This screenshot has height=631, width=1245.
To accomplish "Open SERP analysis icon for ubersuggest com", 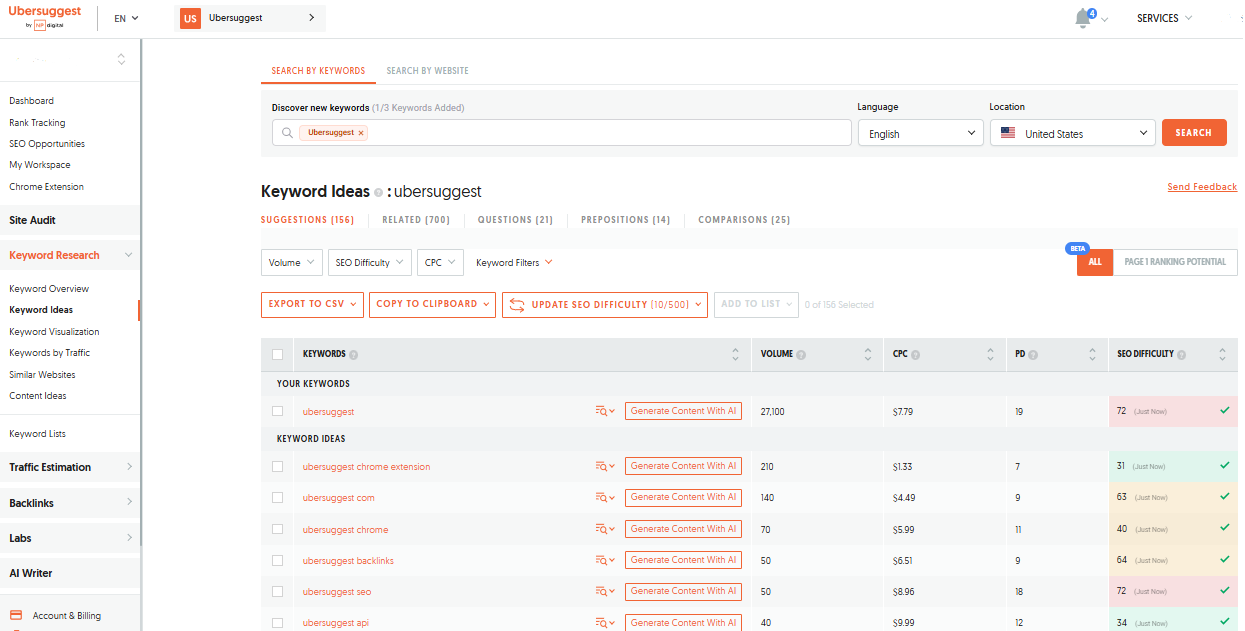I will point(604,497).
